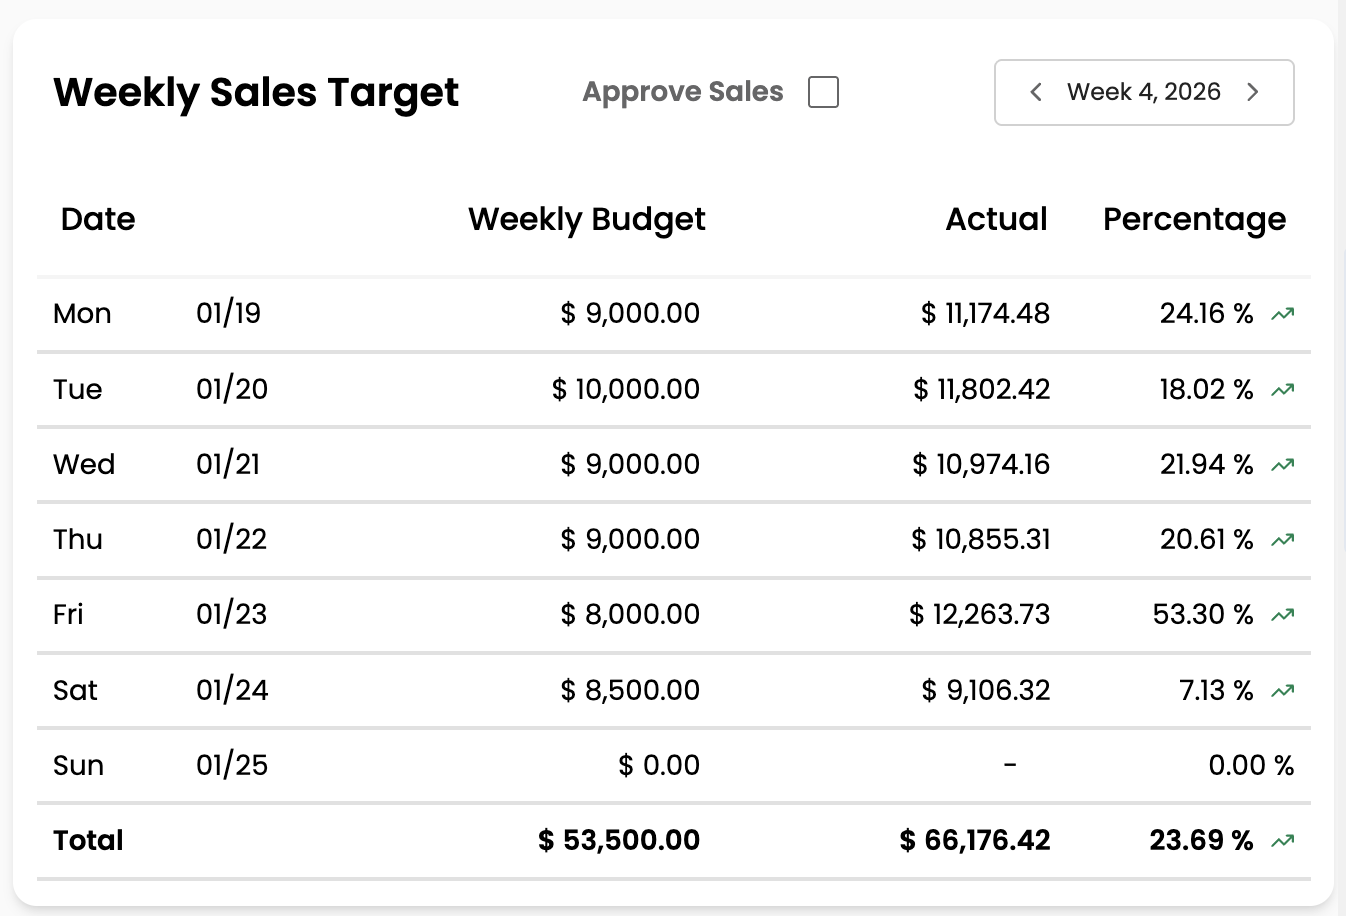Image resolution: width=1346 pixels, height=916 pixels.
Task: Click the trend arrow icon for Monday 01/19
Action: click(1283, 313)
